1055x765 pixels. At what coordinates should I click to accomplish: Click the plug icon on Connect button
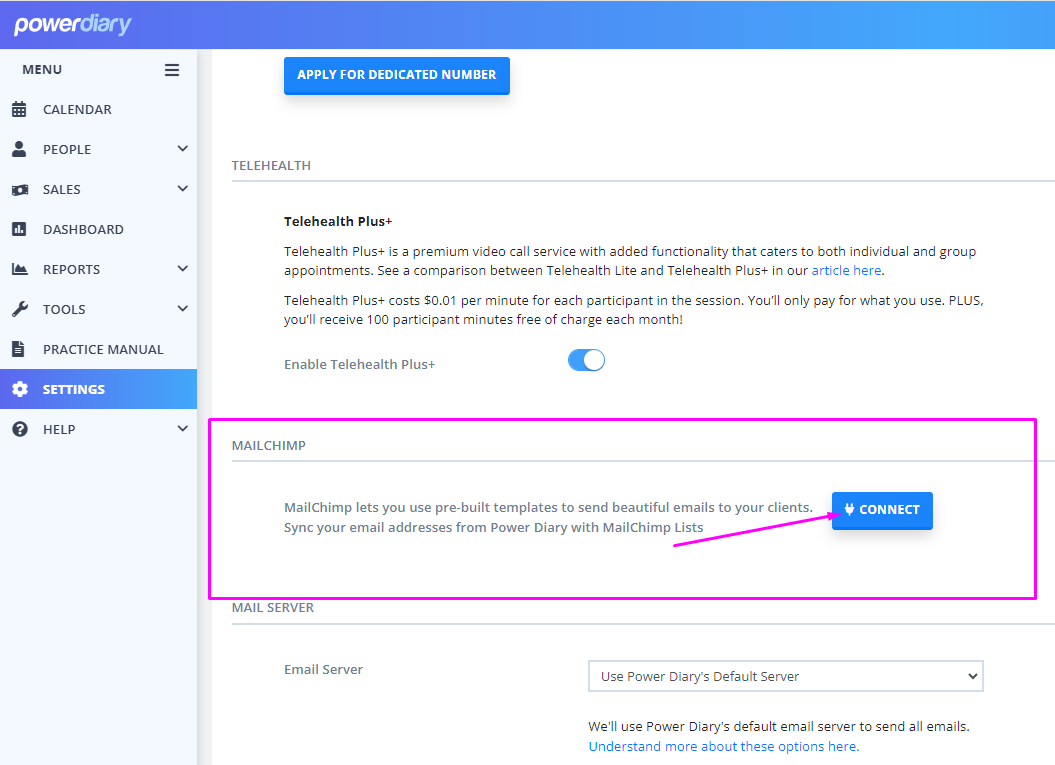click(849, 509)
